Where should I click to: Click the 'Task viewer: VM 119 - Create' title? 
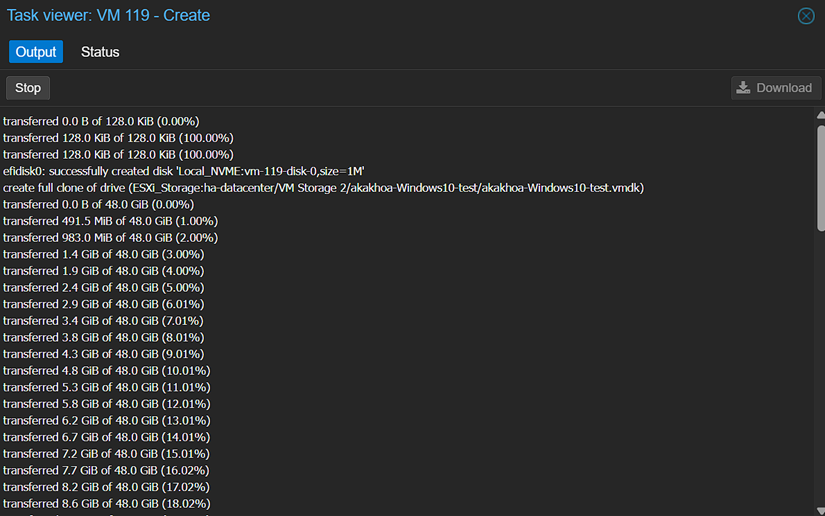(x=109, y=16)
